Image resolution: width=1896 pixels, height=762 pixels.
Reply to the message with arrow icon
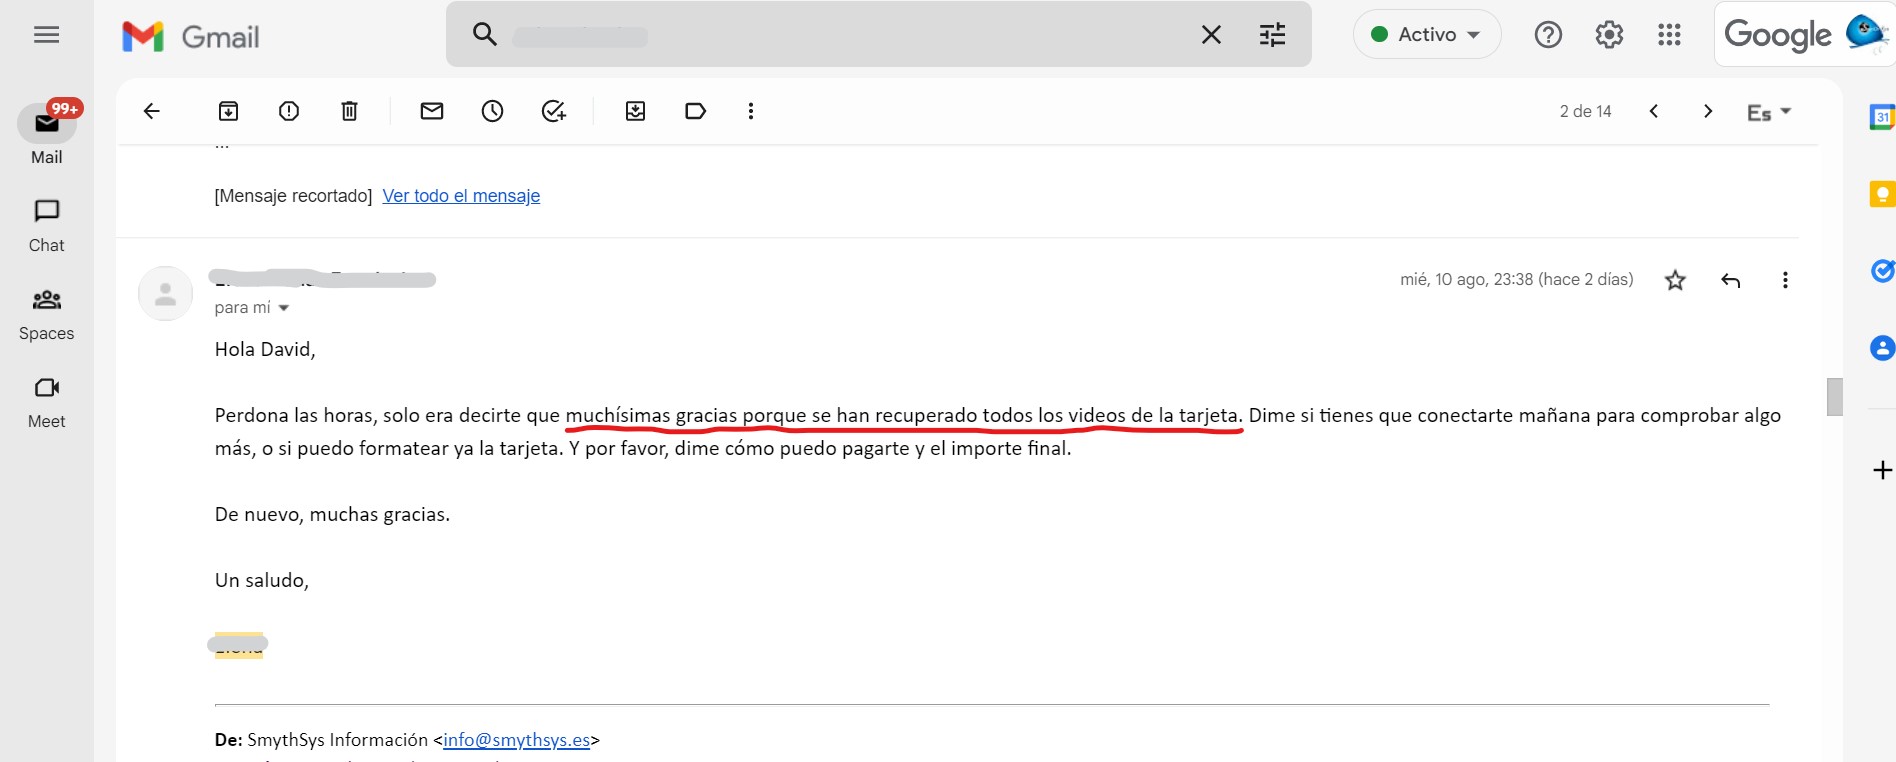click(x=1730, y=280)
